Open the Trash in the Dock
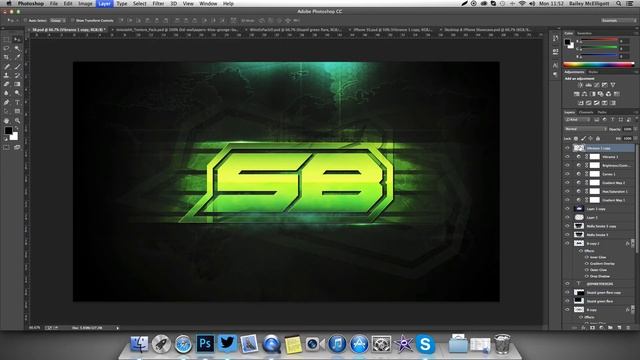The width and height of the screenshot is (640, 360). (x=502, y=344)
